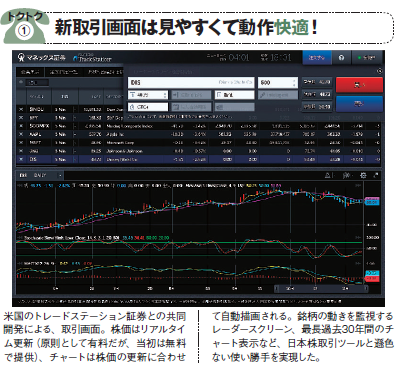Click the DIS DAILY chart tab
The image size is (402, 367).
(40, 175)
